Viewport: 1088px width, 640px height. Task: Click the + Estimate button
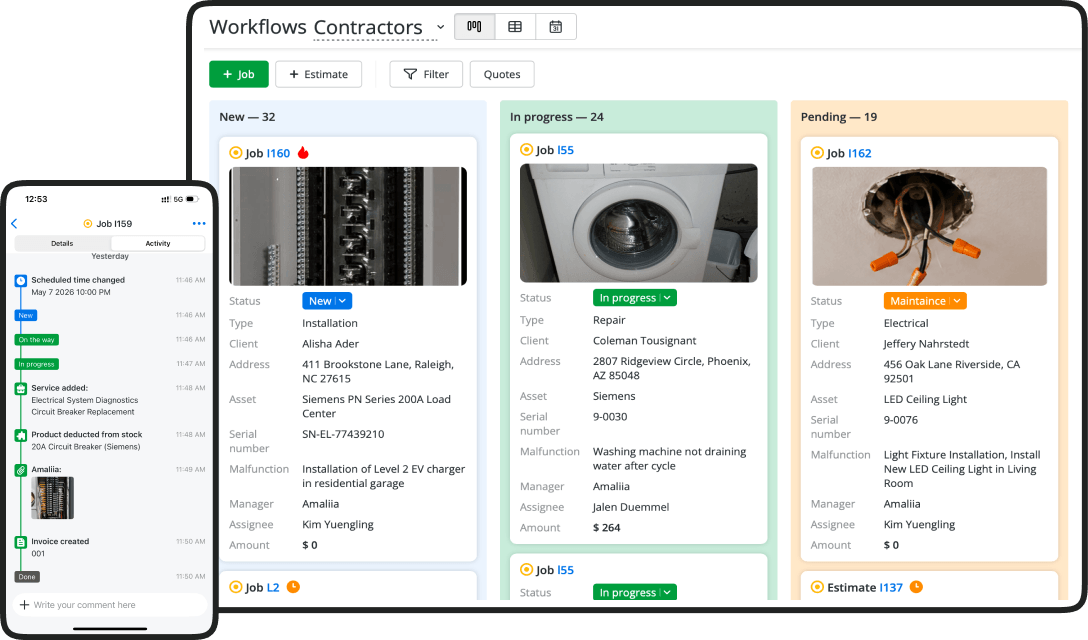(x=318, y=74)
